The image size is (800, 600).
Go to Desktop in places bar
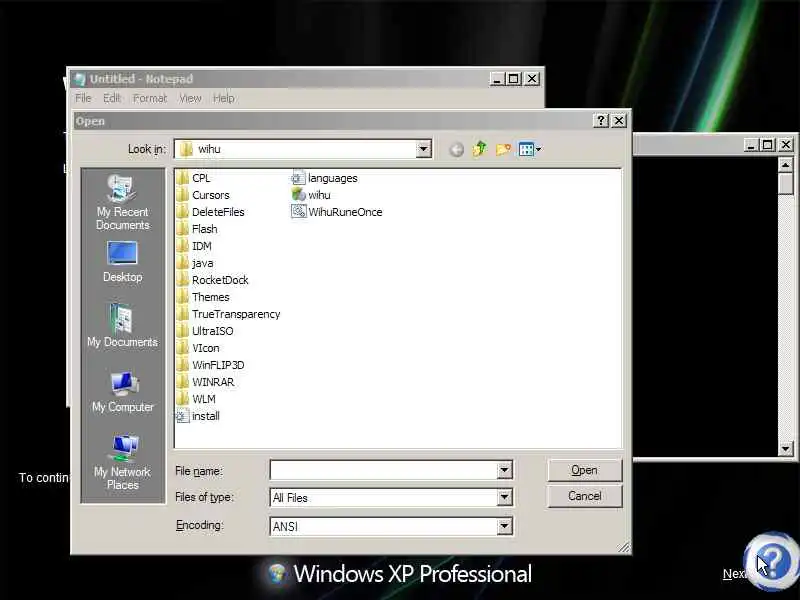[x=122, y=262]
